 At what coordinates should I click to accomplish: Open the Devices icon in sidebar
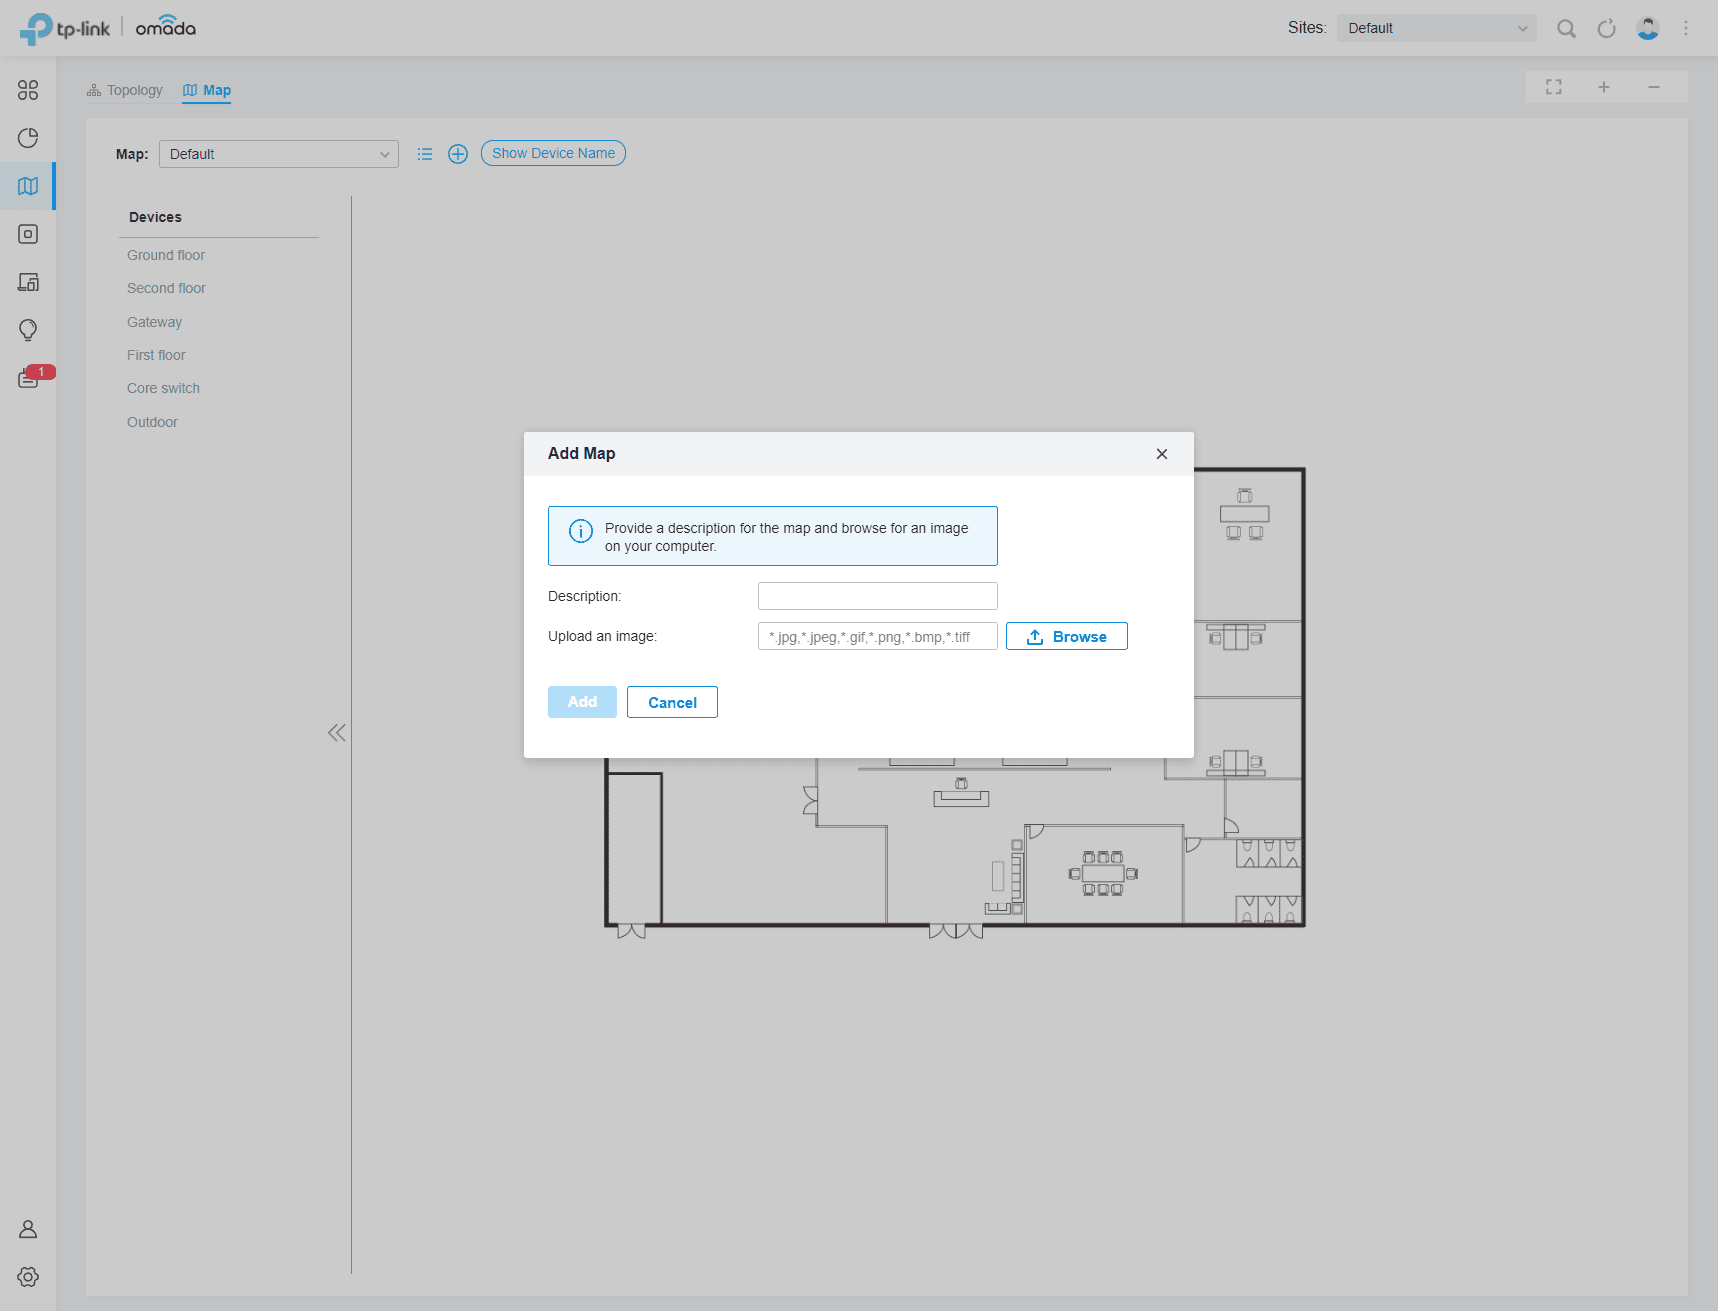coord(28,234)
